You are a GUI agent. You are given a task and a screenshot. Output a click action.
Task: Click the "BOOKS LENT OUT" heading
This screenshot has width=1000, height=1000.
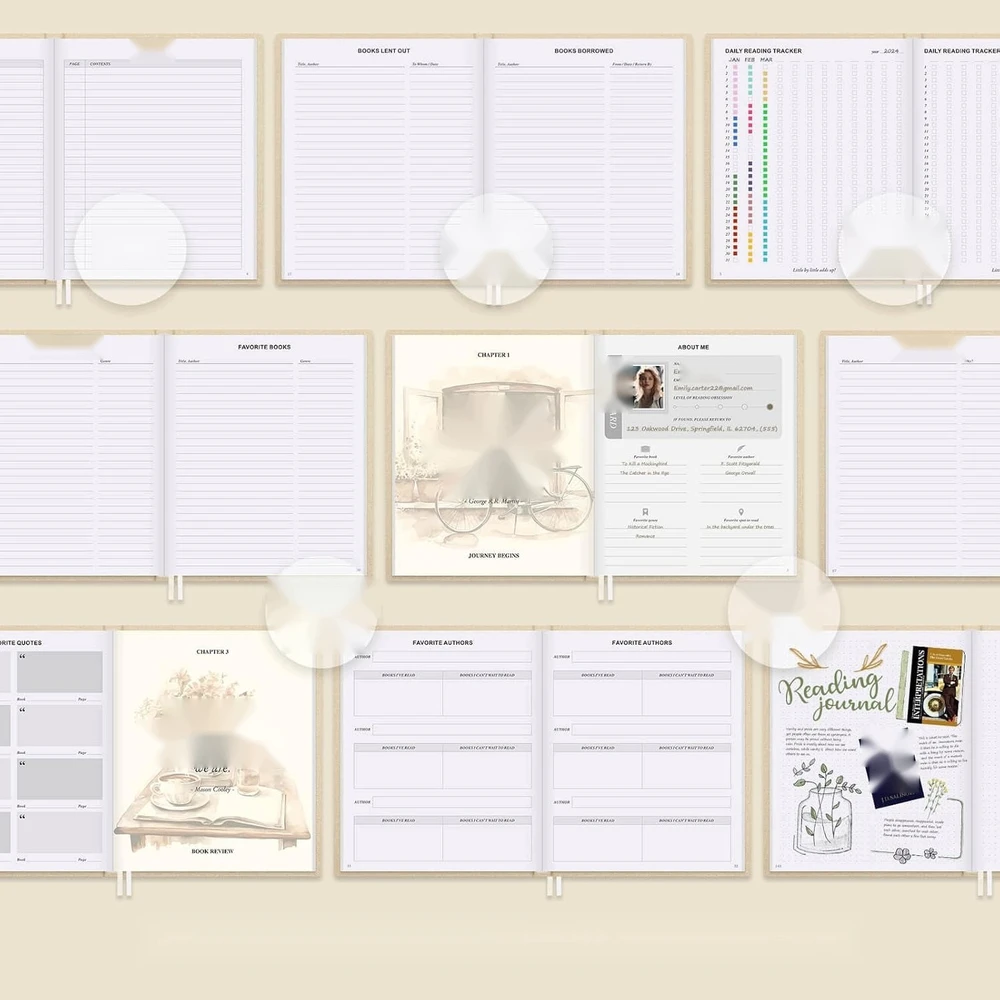pyautogui.click(x=383, y=50)
